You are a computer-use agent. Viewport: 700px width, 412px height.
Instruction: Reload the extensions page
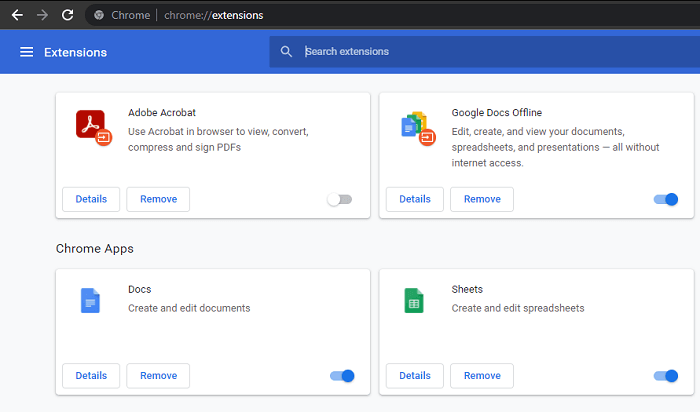click(67, 15)
